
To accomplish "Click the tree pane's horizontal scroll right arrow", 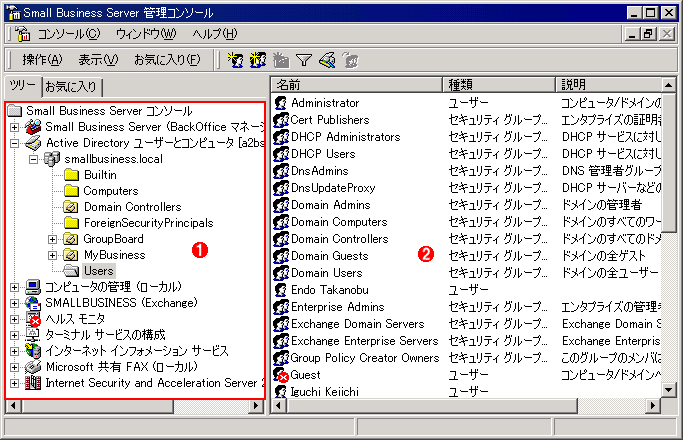I will 256,406.
